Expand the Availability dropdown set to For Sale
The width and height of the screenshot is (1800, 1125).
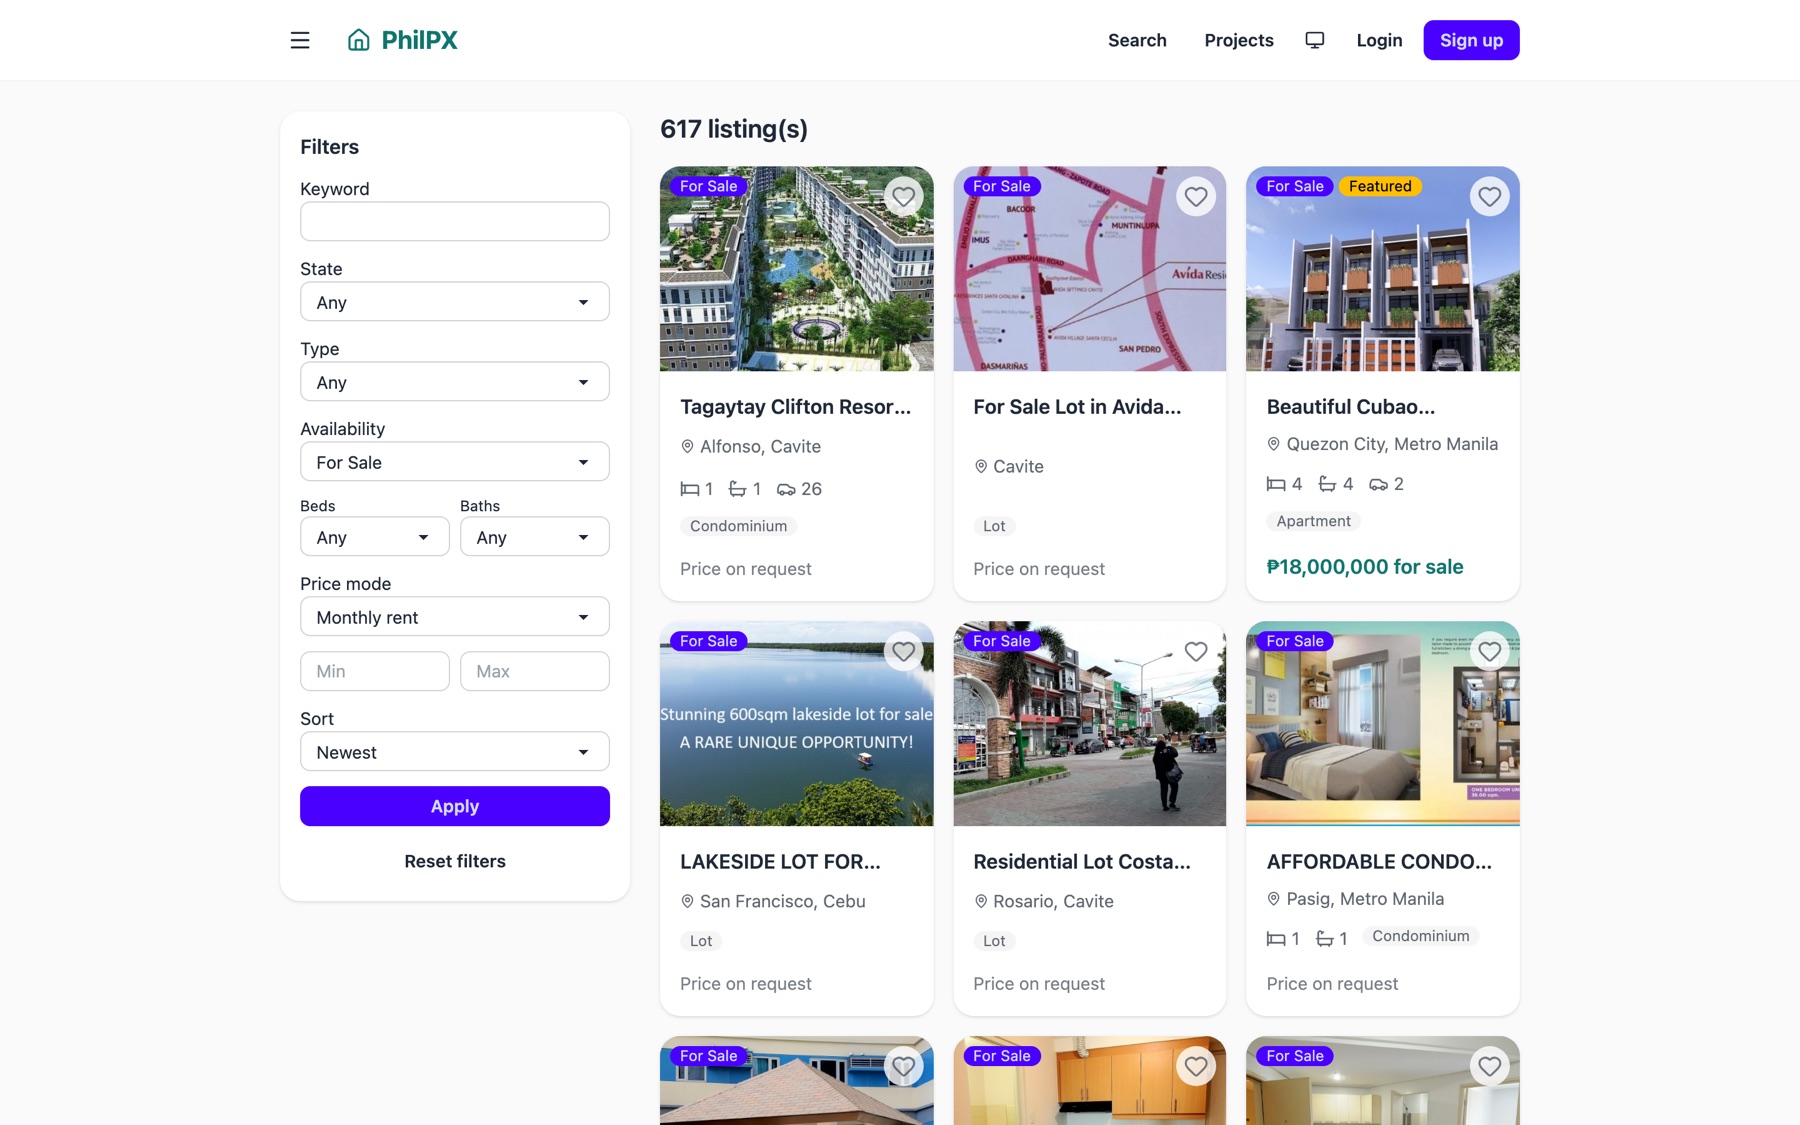pyautogui.click(x=455, y=462)
